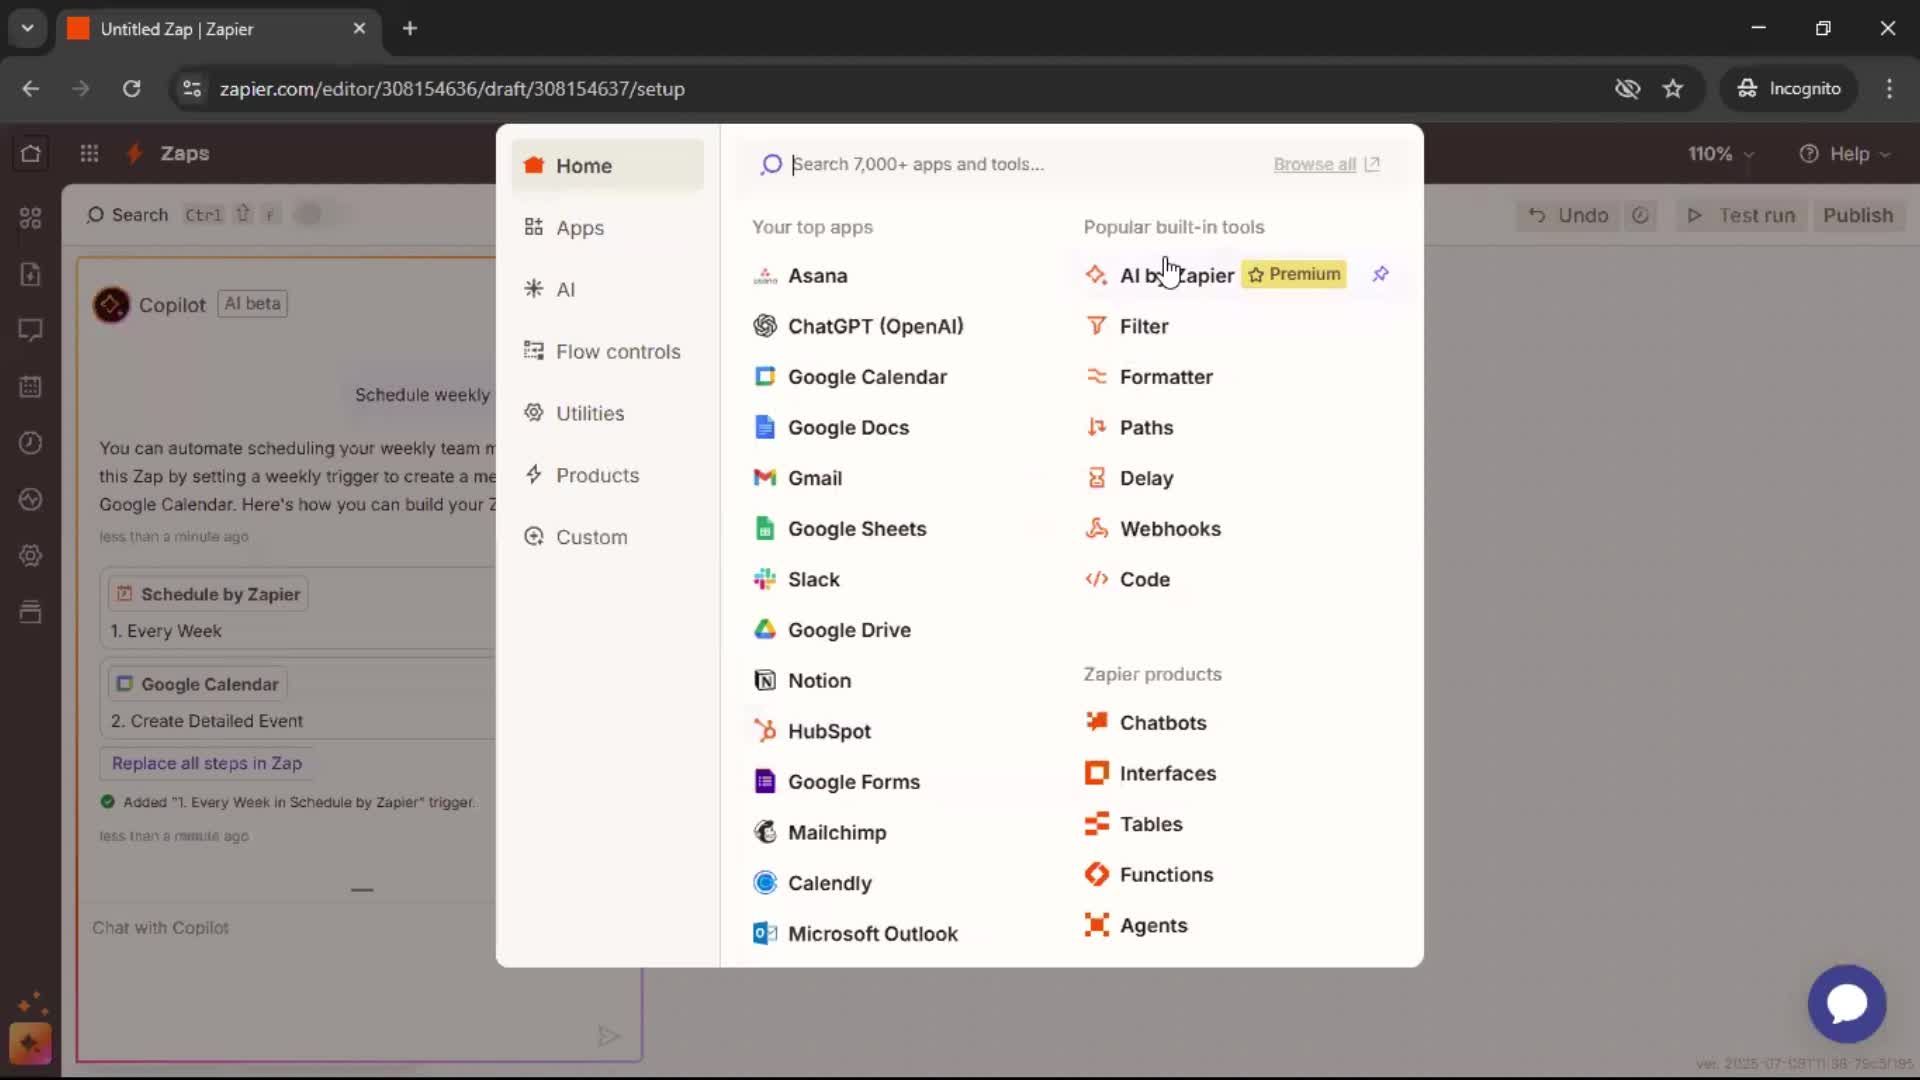Show Utilities category
This screenshot has width=1920, height=1080.
pyautogui.click(x=607, y=413)
